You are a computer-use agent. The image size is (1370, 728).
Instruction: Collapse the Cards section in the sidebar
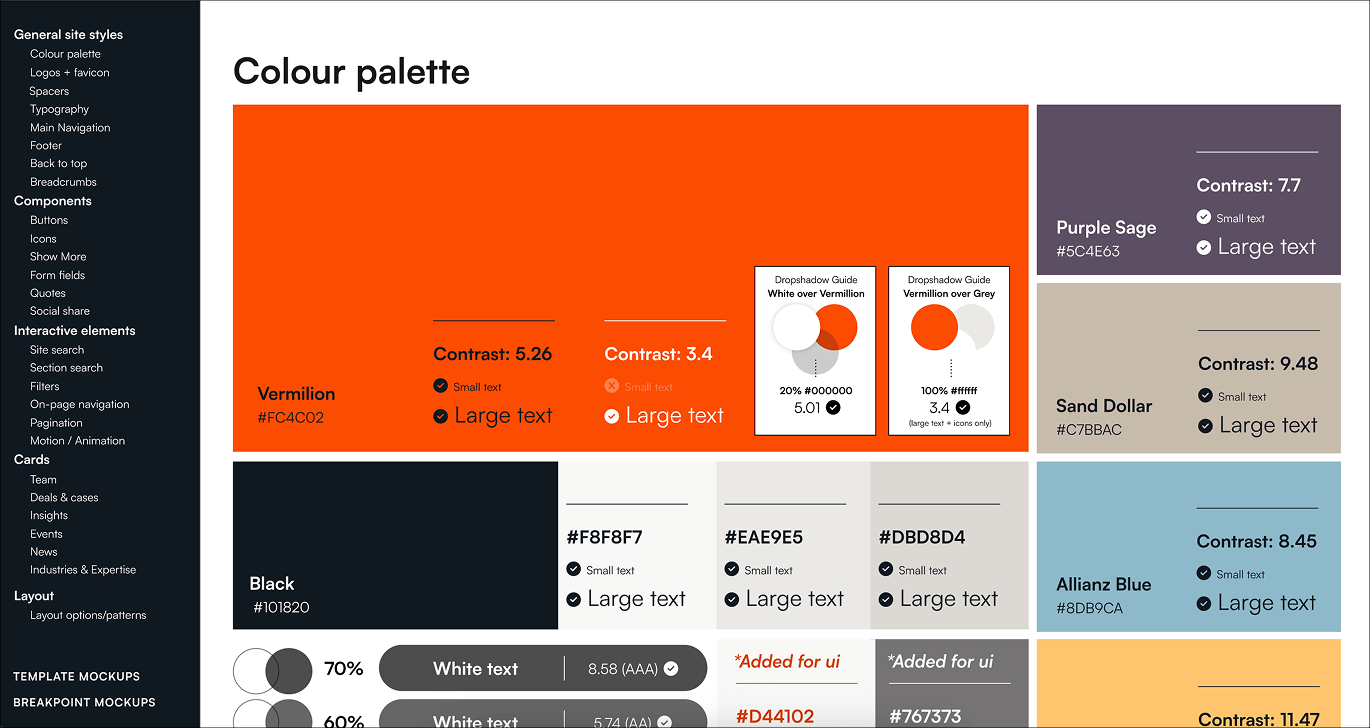31,459
